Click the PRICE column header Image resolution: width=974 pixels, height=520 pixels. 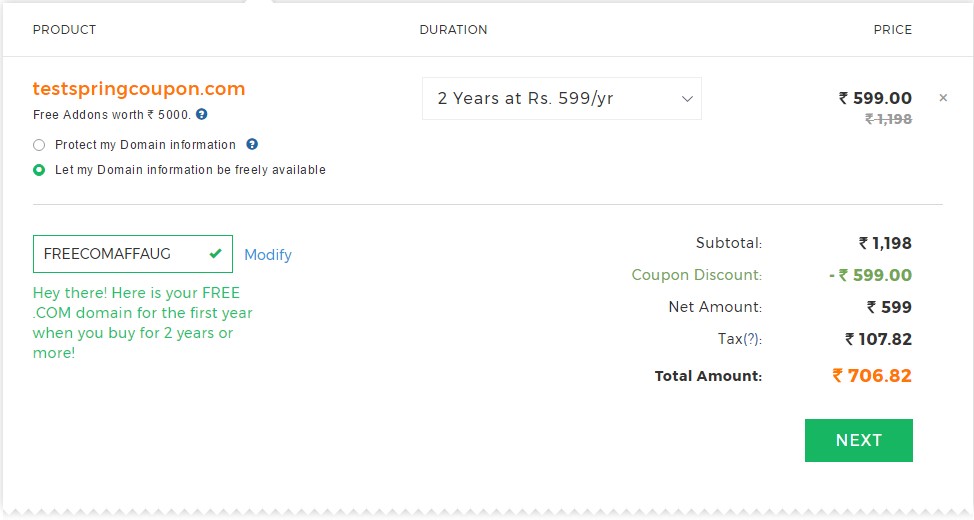(x=893, y=30)
